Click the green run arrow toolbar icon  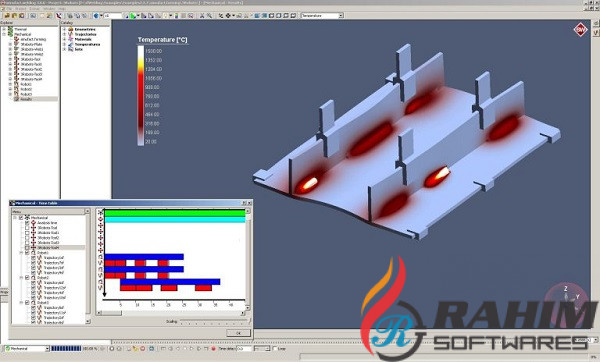pos(132,16)
